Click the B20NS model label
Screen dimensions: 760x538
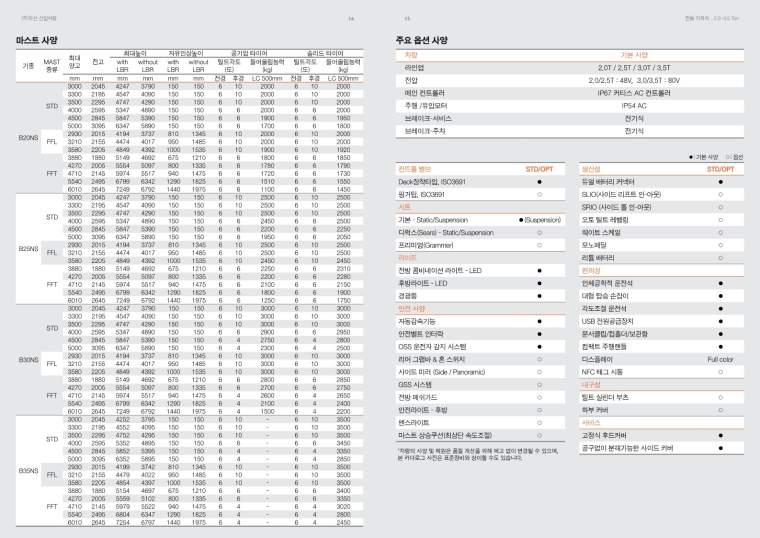(28, 137)
